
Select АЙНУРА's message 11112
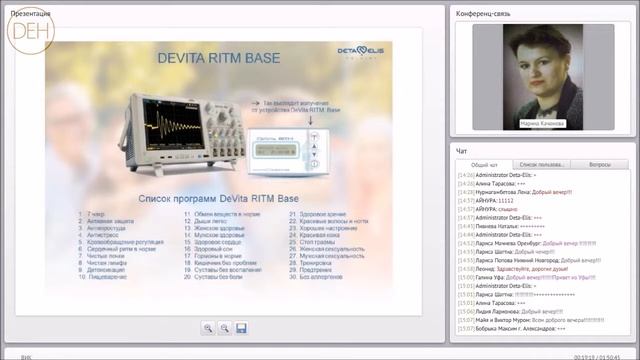(486, 201)
